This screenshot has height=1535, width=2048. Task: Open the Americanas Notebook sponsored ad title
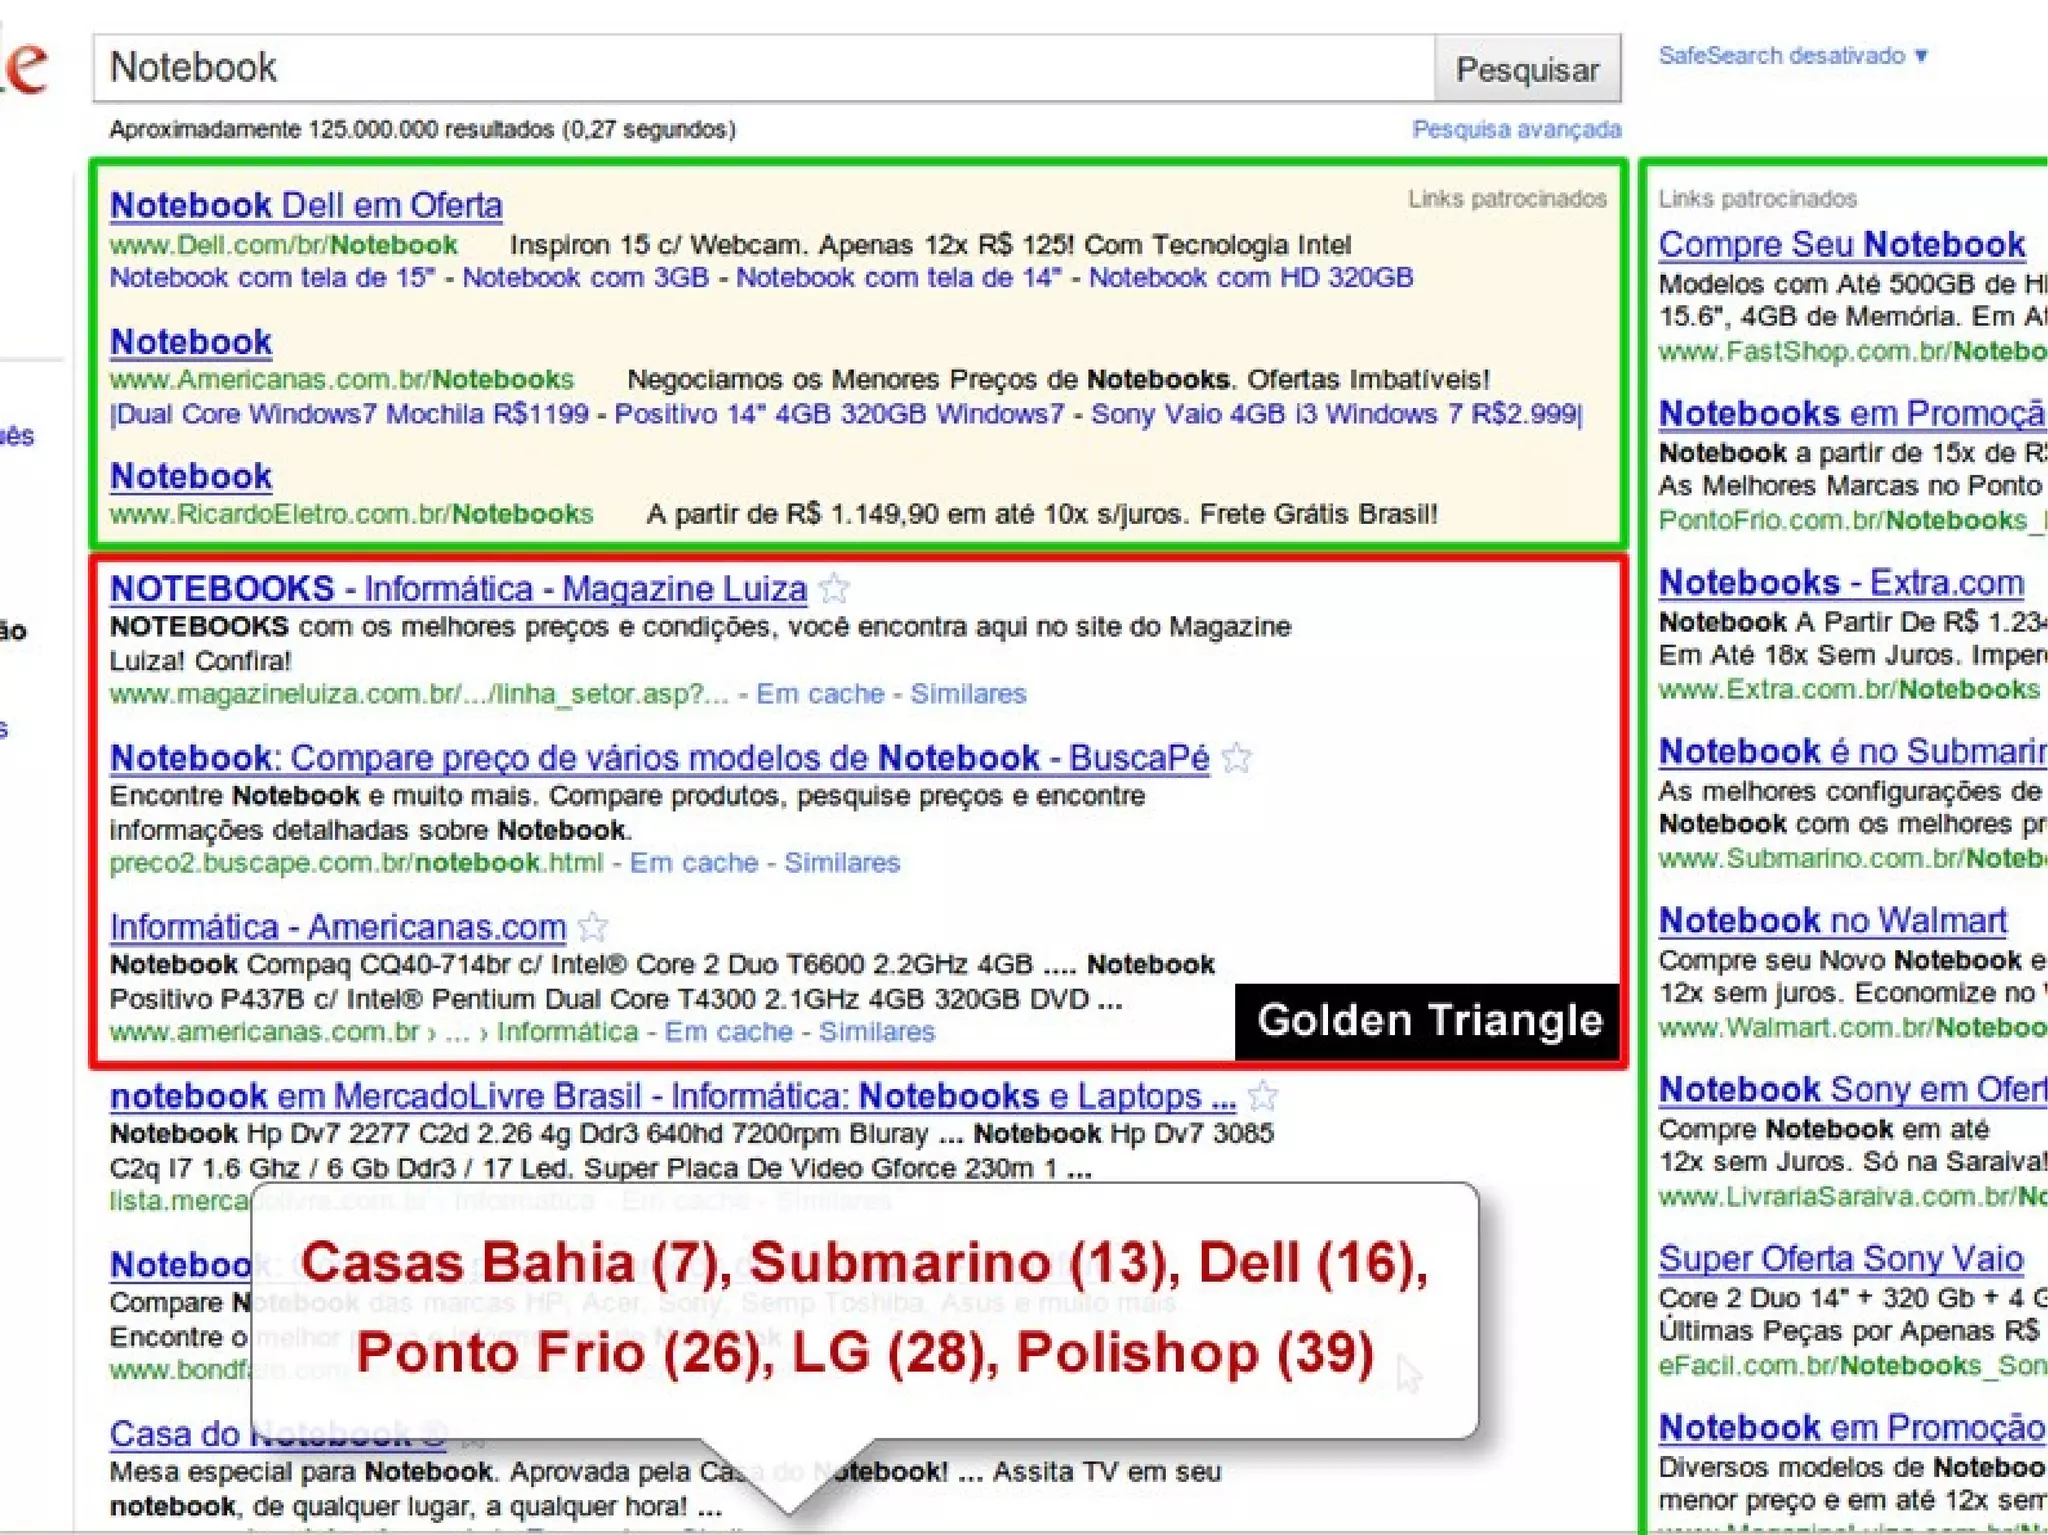point(191,342)
